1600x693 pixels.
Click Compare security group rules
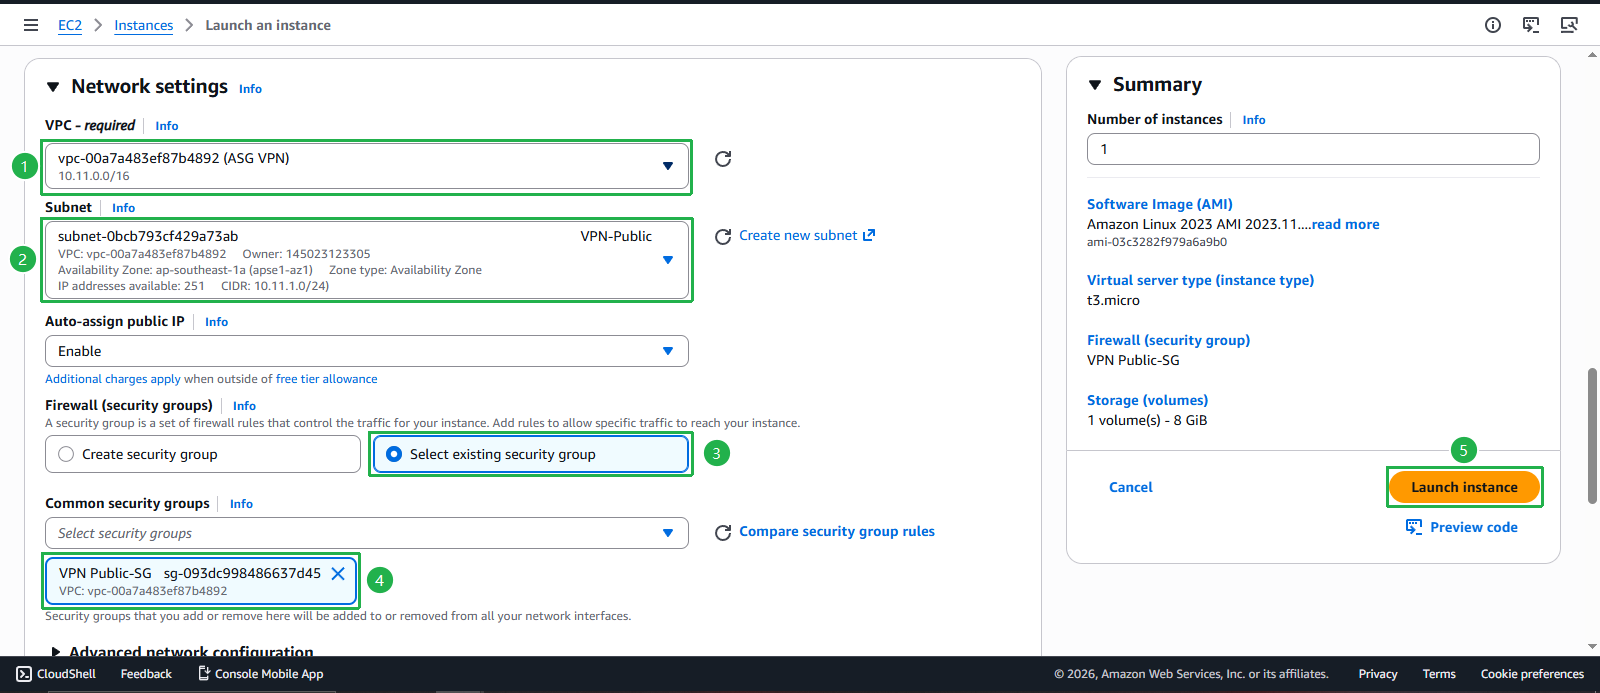pos(837,531)
